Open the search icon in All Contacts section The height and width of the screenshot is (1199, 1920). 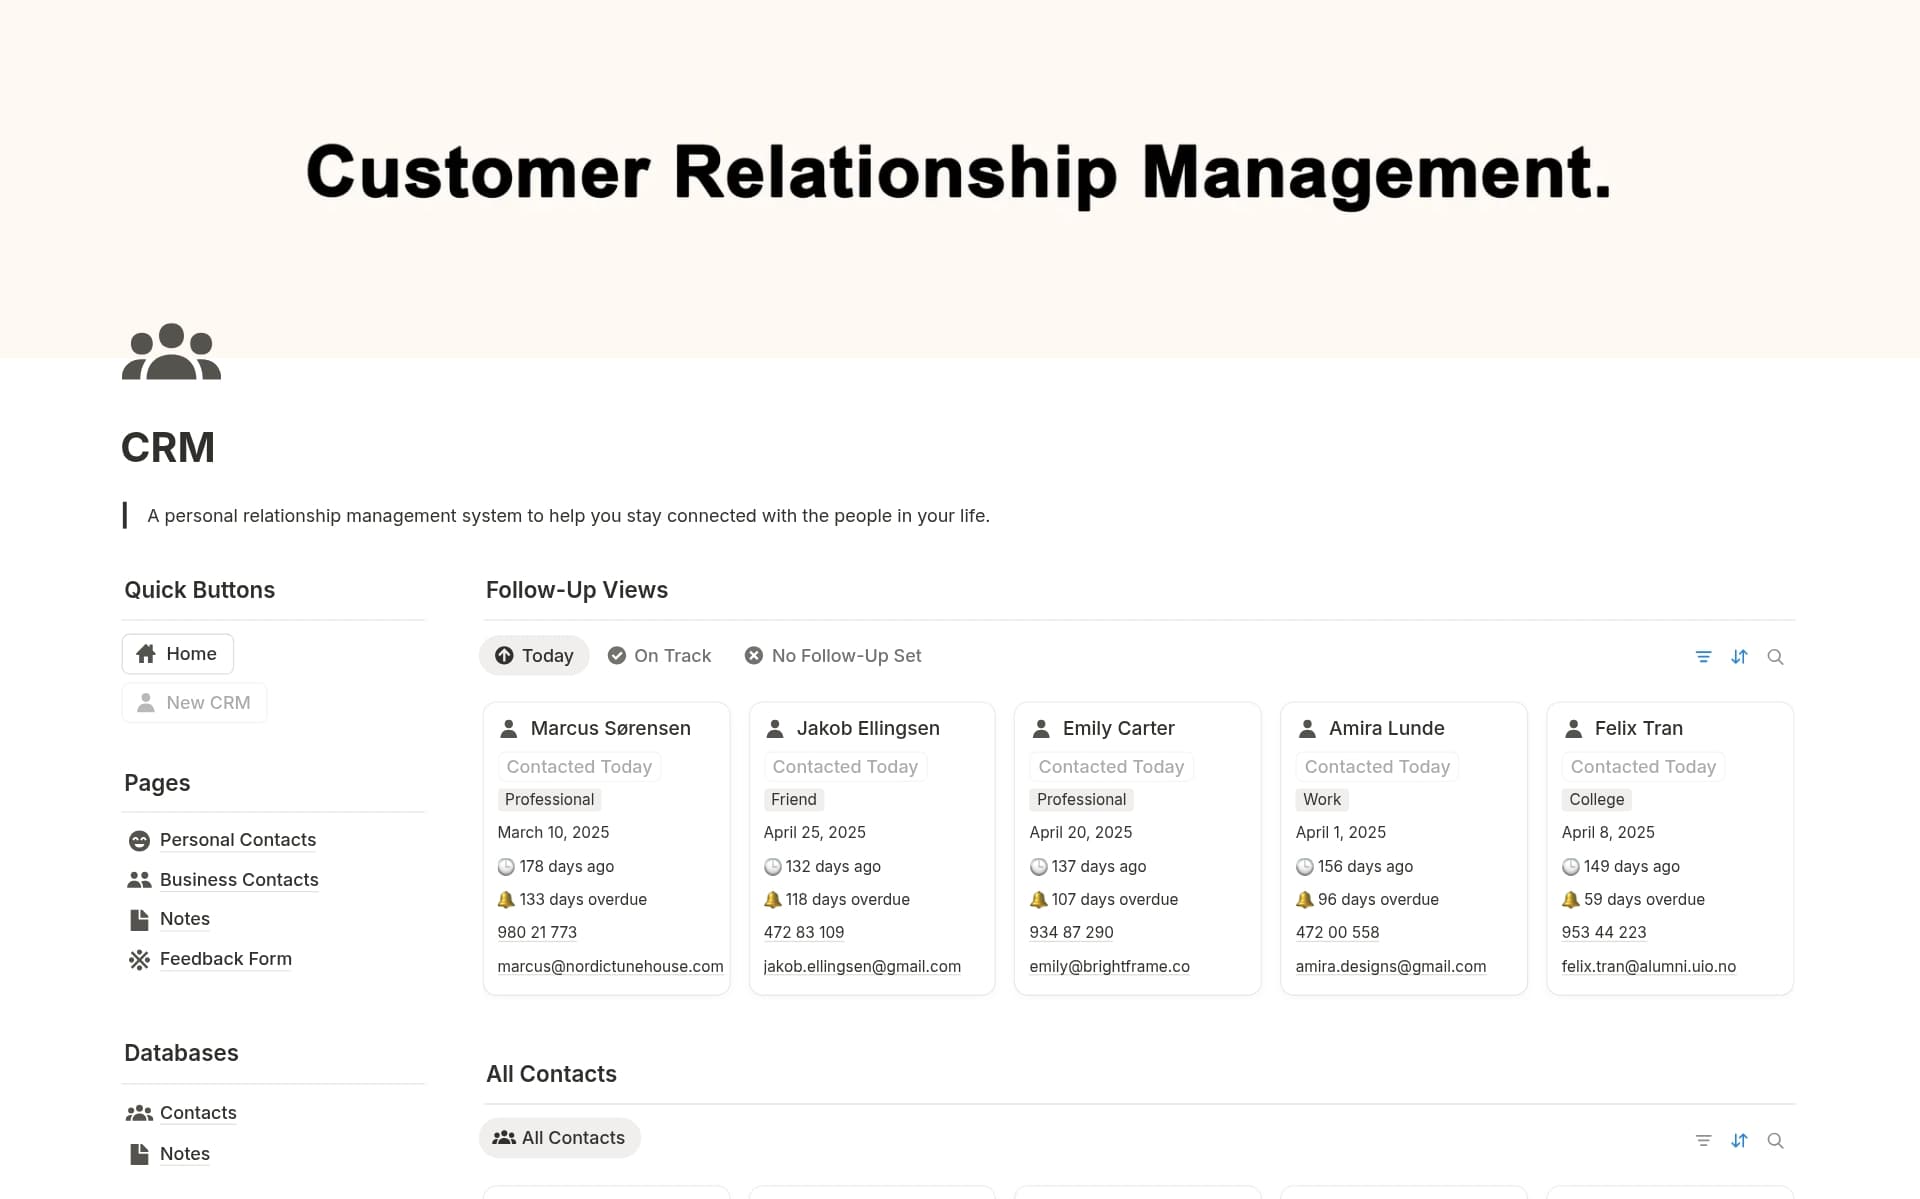[1776, 1140]
